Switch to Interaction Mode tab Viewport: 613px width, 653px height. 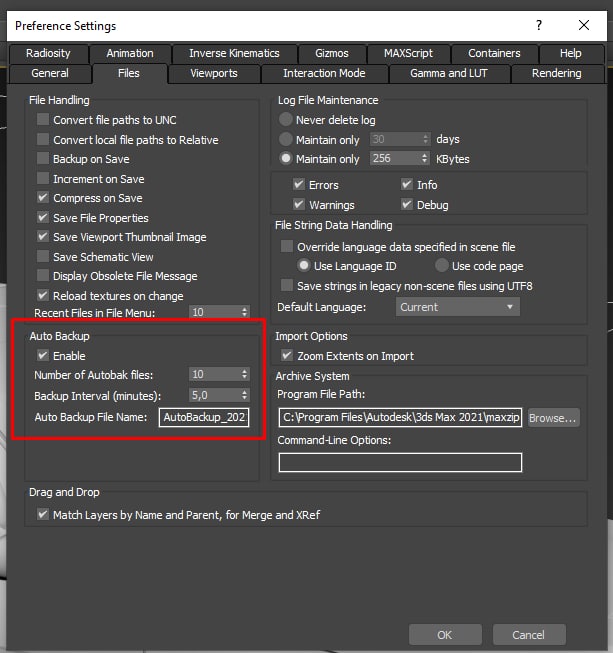coord(324,73)
